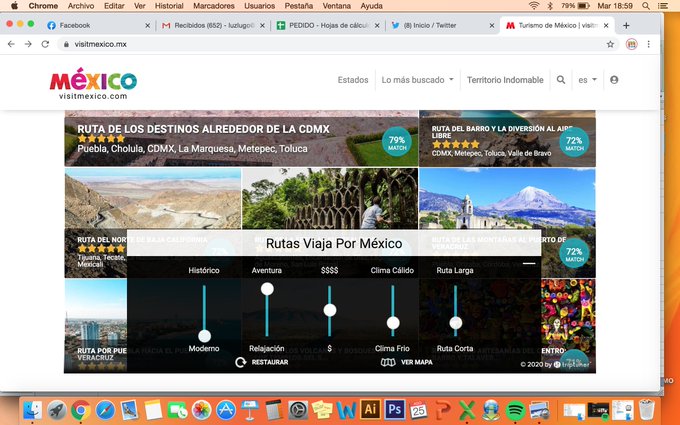680x425 pixels.
Task: Launch Photoshop from the dock
Action: click(x=394, y=410)
